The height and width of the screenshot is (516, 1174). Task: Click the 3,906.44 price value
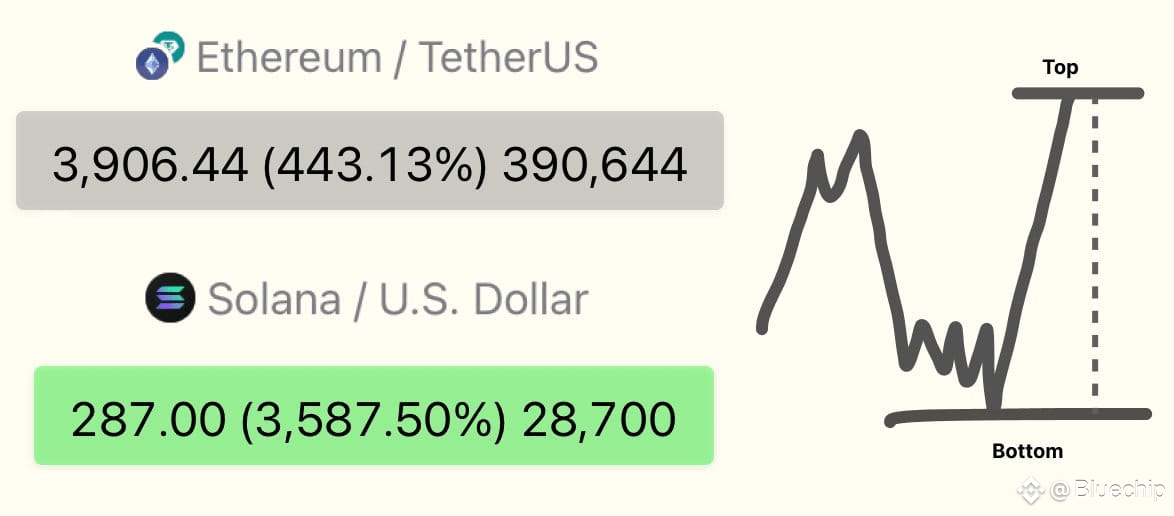tap(150, 166)
